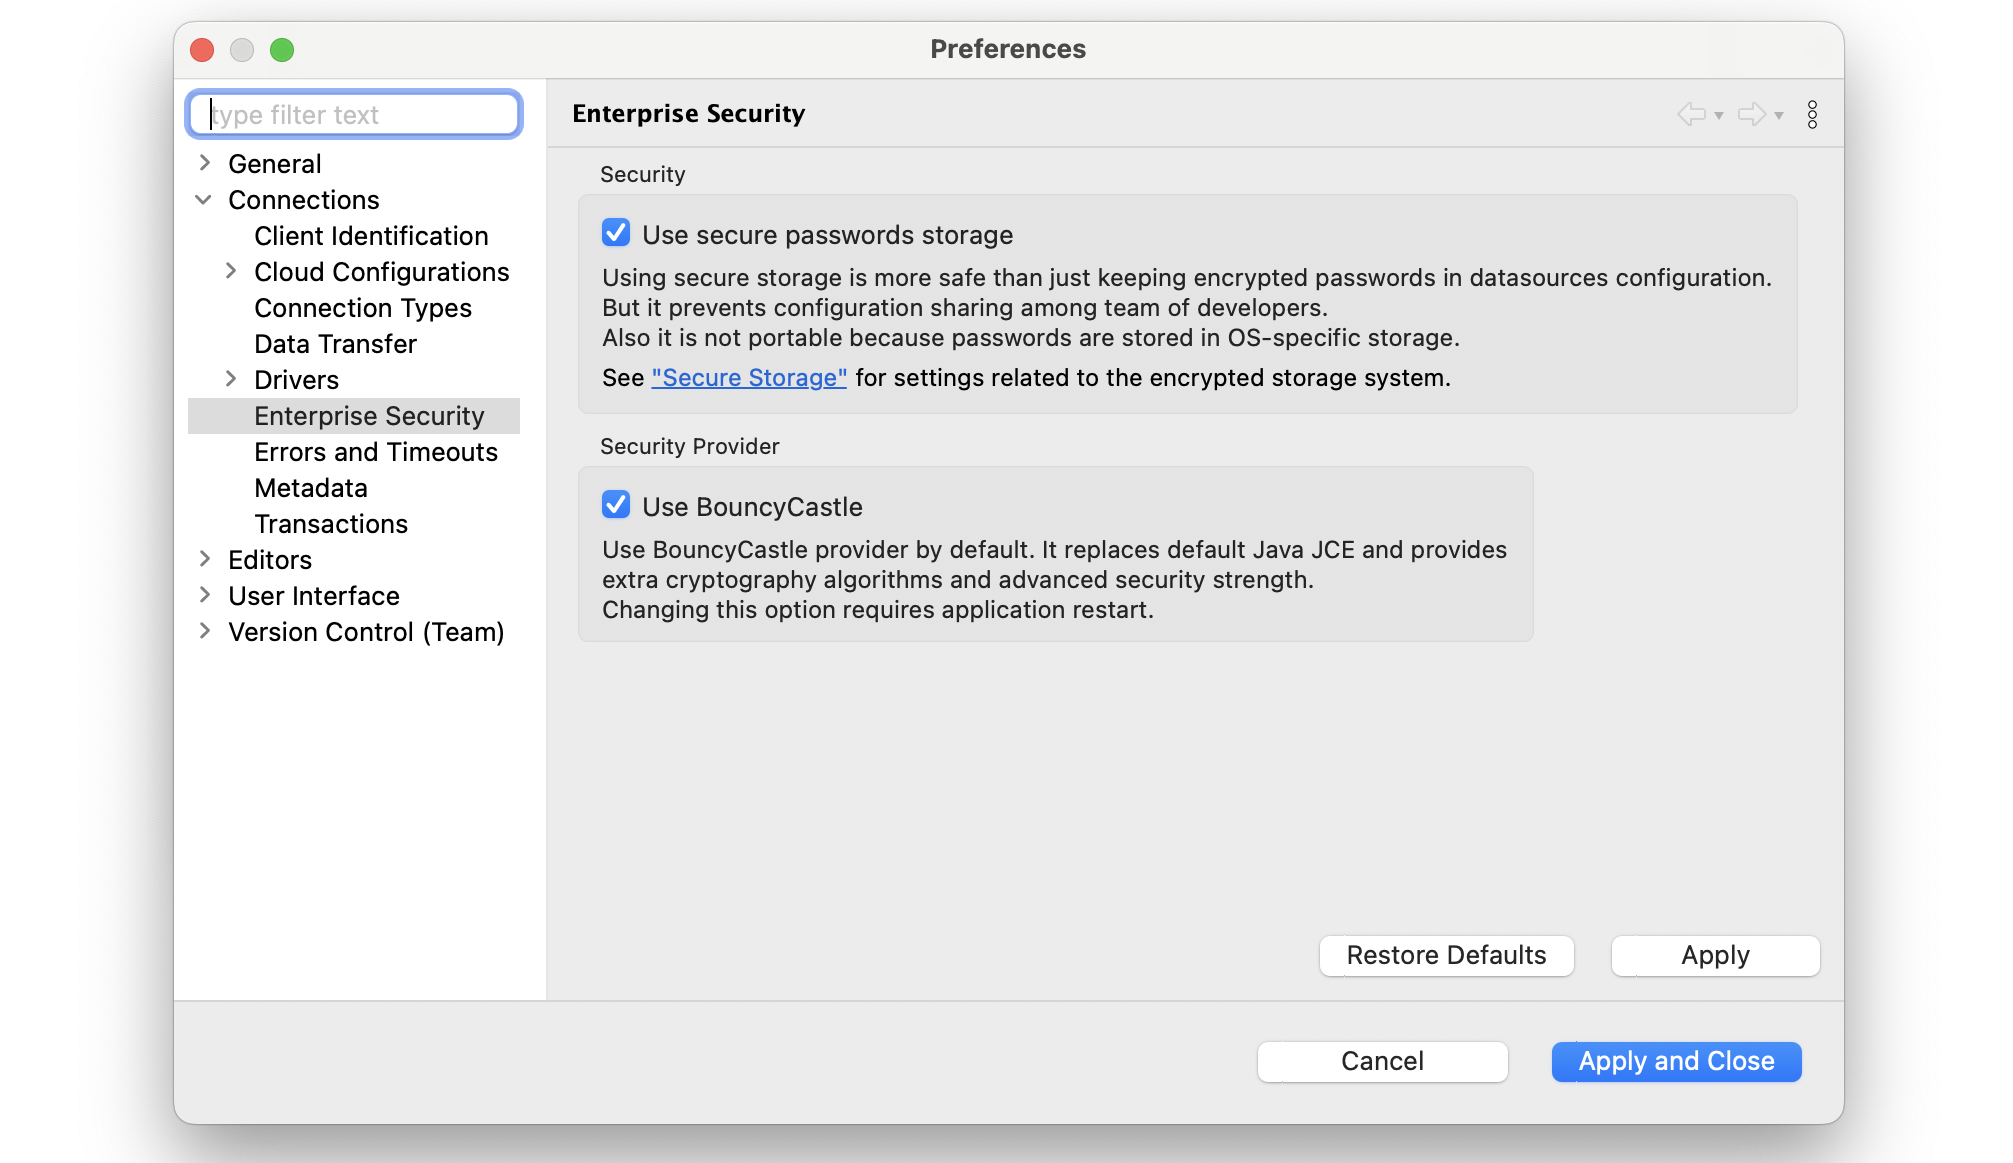Collapse the Connections section

(x=205, y=200)
